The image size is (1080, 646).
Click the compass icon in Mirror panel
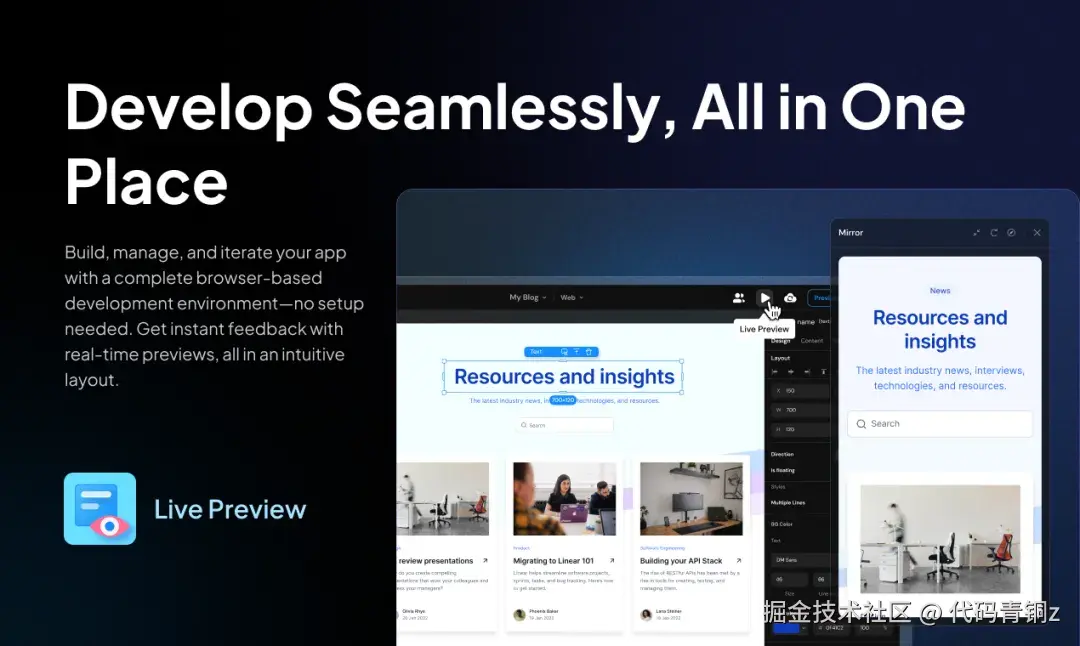[1011, 233]
